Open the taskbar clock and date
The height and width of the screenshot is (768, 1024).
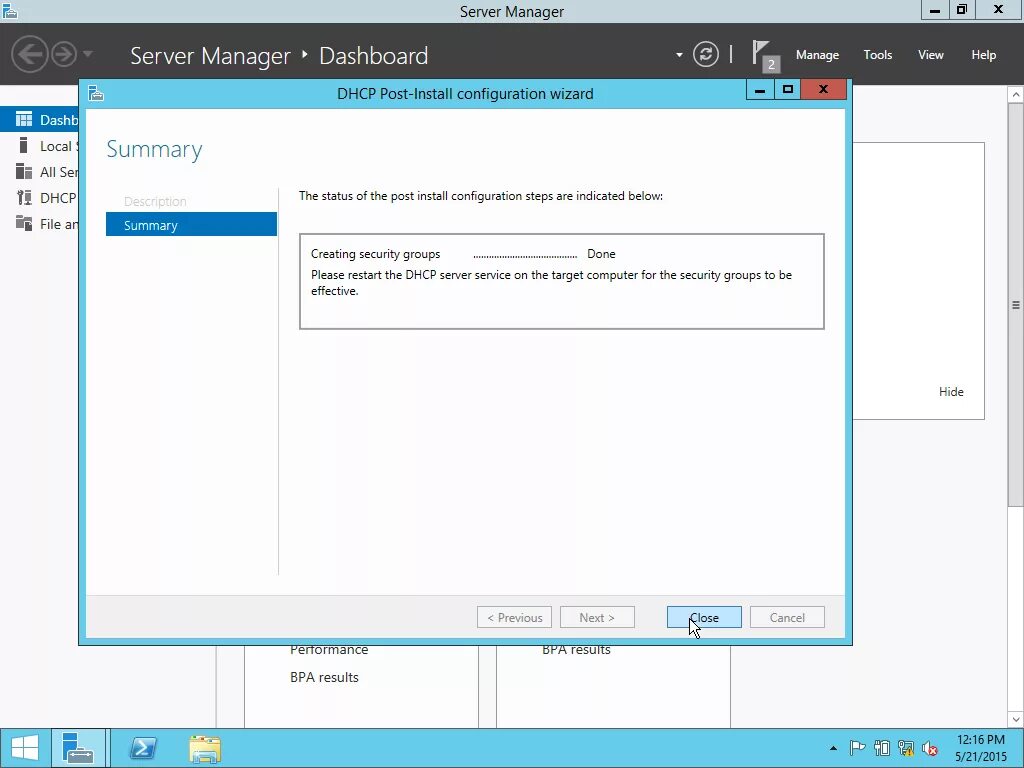click(981, 748)
